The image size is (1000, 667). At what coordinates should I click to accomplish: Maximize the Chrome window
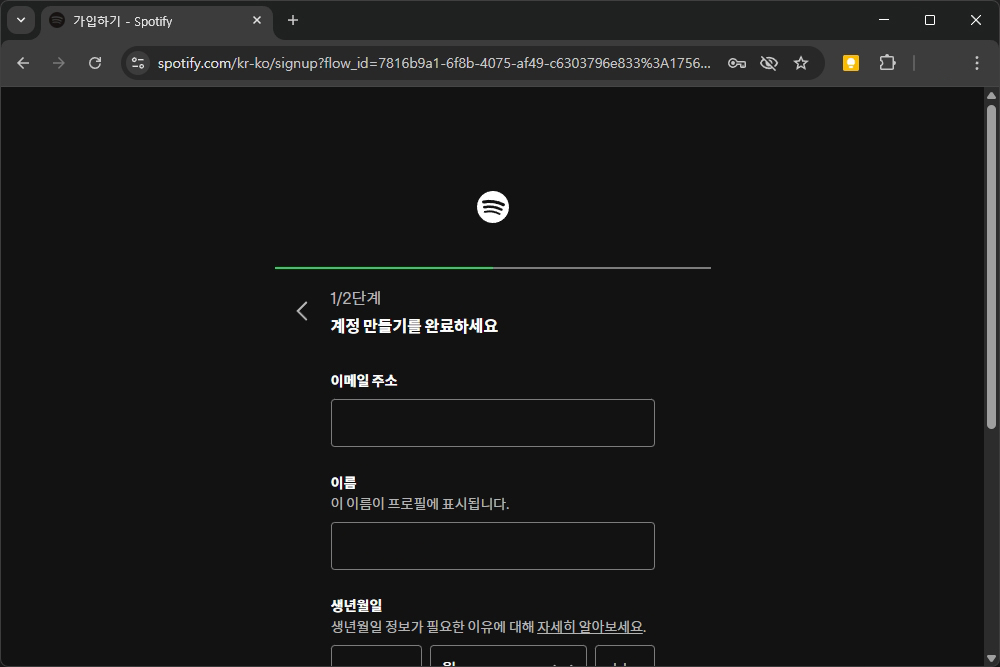pyautogui.click(x=930, y=20)
